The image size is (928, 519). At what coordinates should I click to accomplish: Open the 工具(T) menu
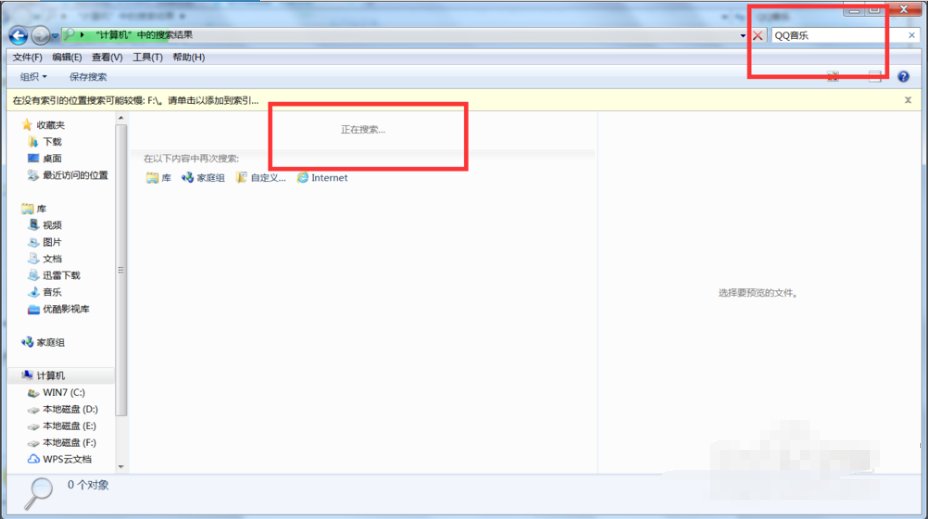point(147,57)
